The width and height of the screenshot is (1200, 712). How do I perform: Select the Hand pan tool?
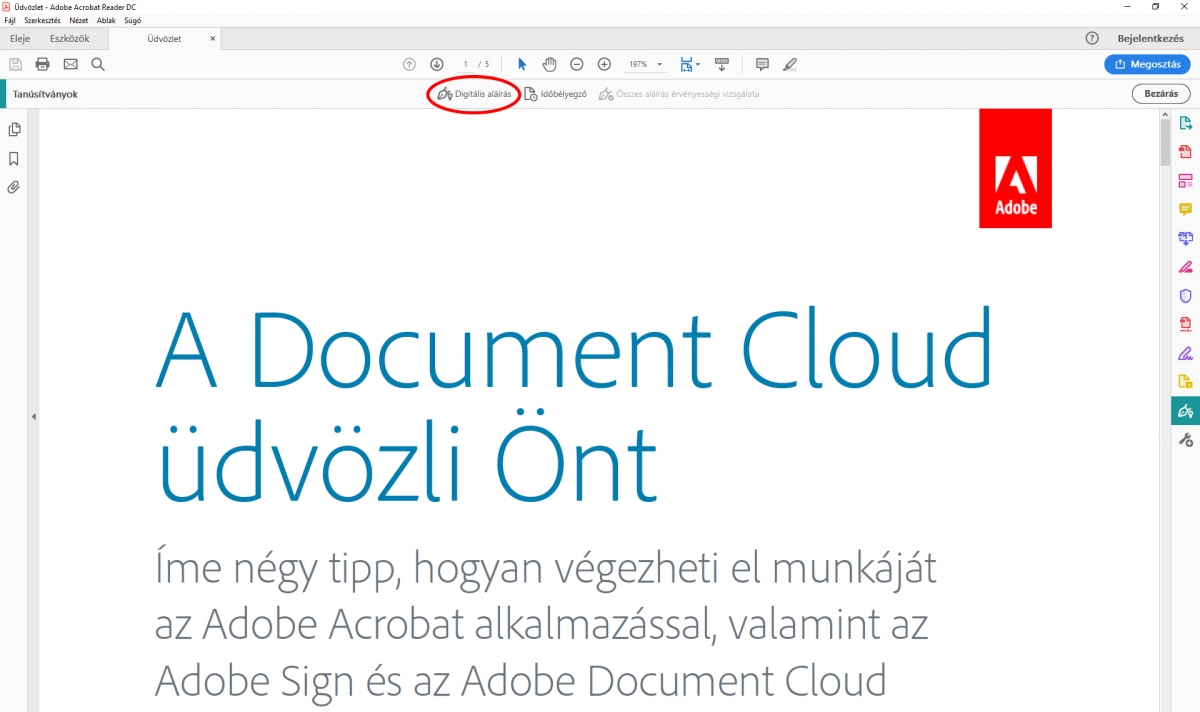549,64
